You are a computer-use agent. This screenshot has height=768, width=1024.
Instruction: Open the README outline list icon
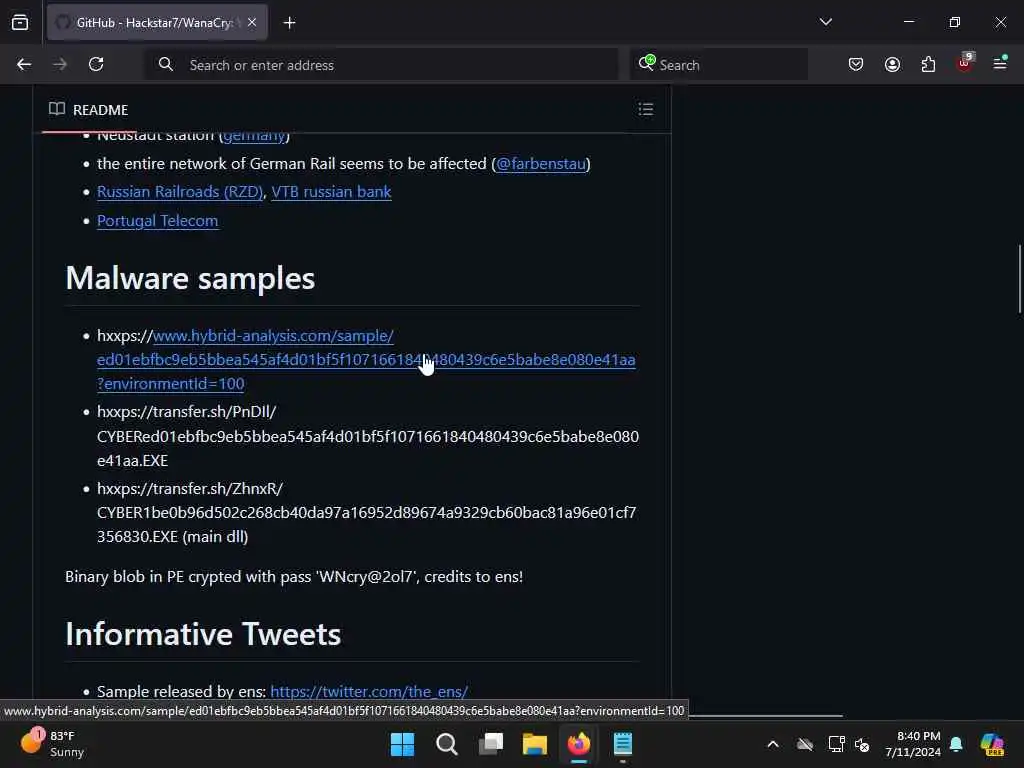pyautogui.click(x=645, y=109)
